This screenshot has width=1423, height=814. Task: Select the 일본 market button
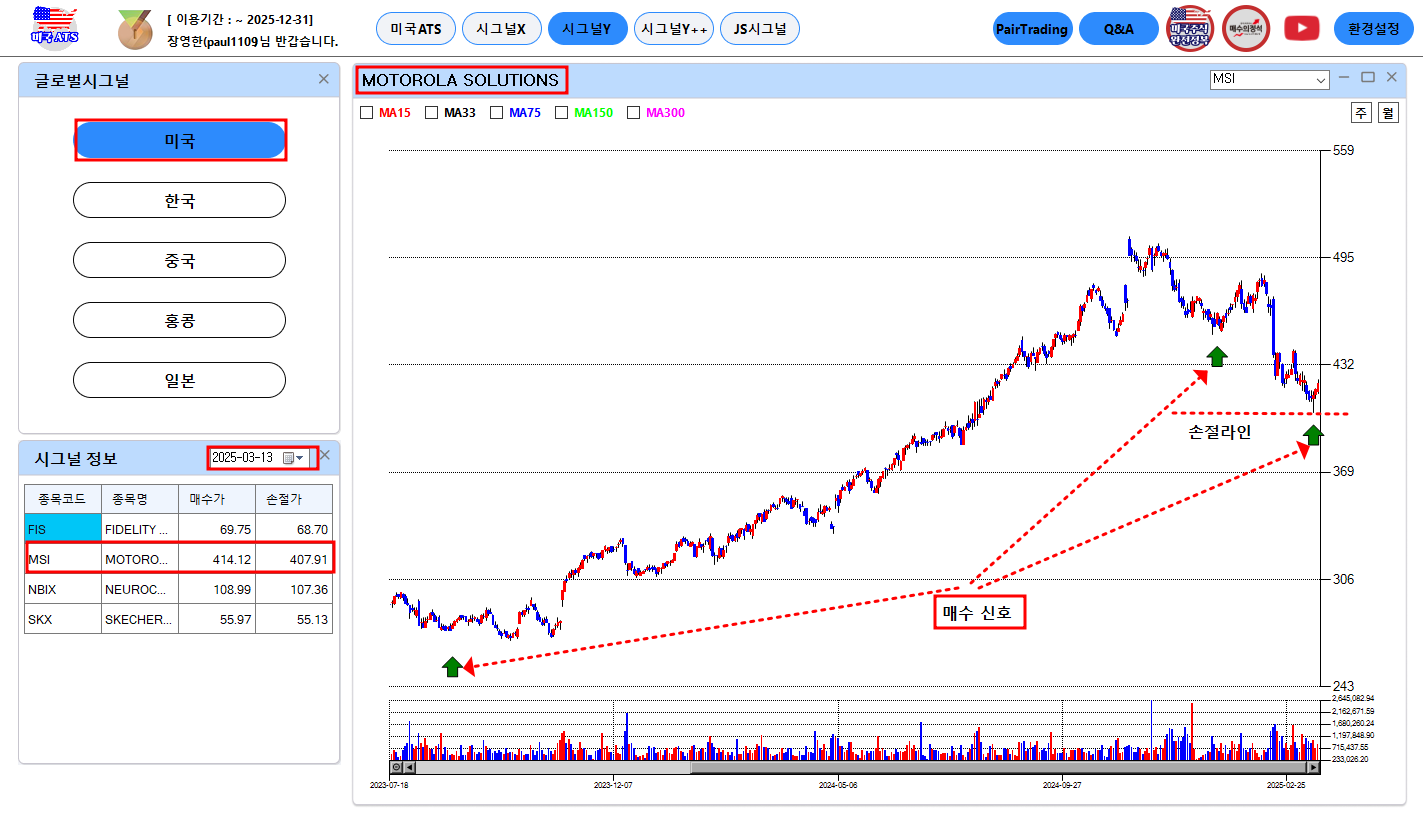pyautogui.click(x=180, y=380)
